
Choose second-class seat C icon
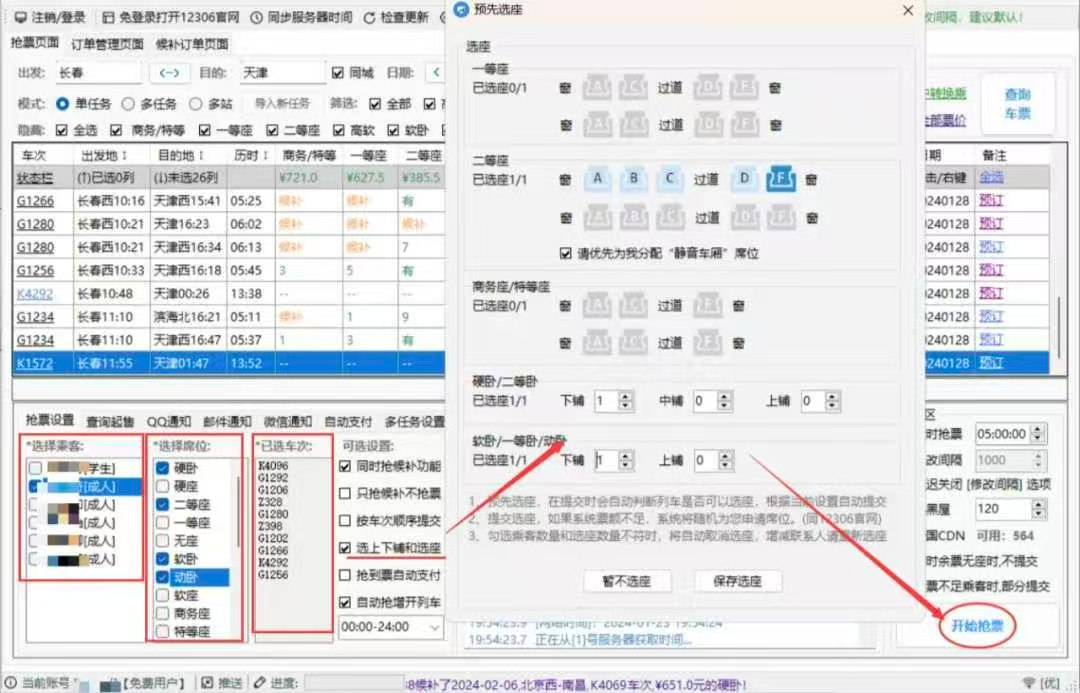click(x=670, y=179)
